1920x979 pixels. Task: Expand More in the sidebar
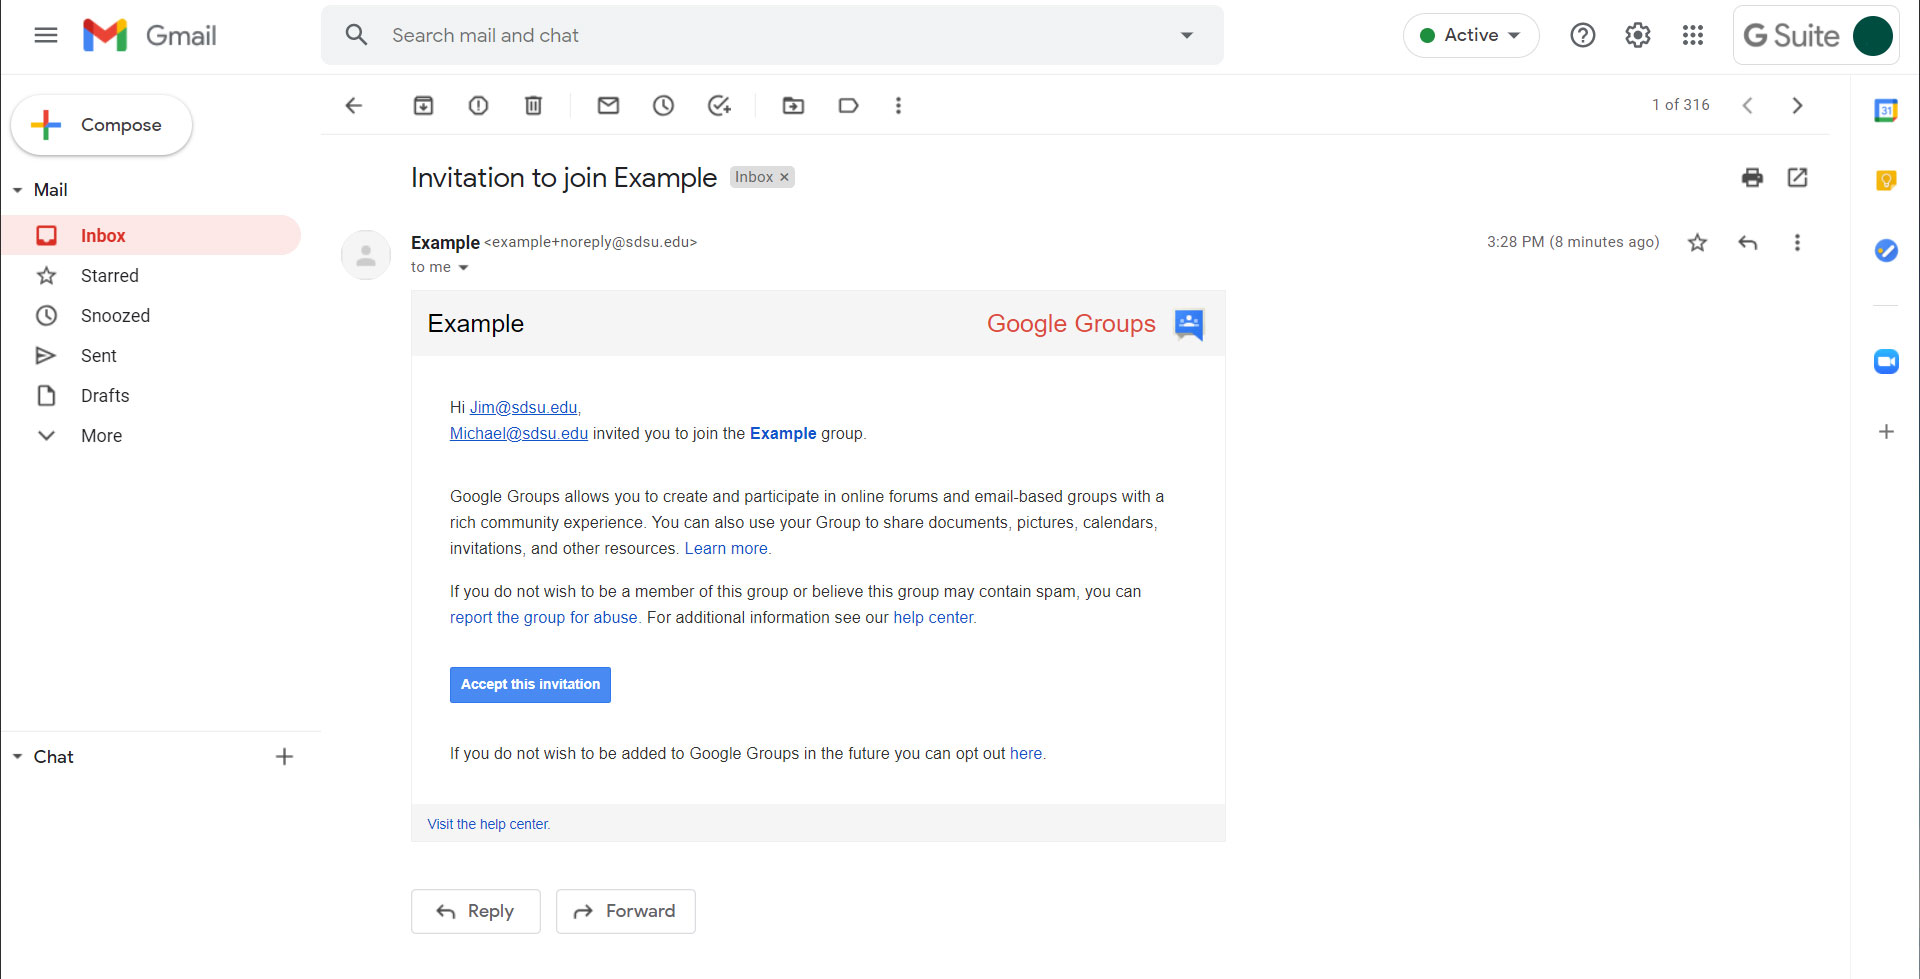pos(101,435)
